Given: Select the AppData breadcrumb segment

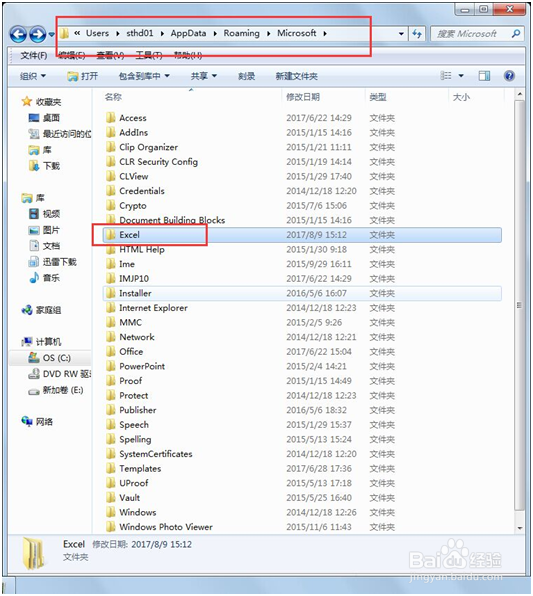Looking at the screenshot, I should [x=188, y=33].
